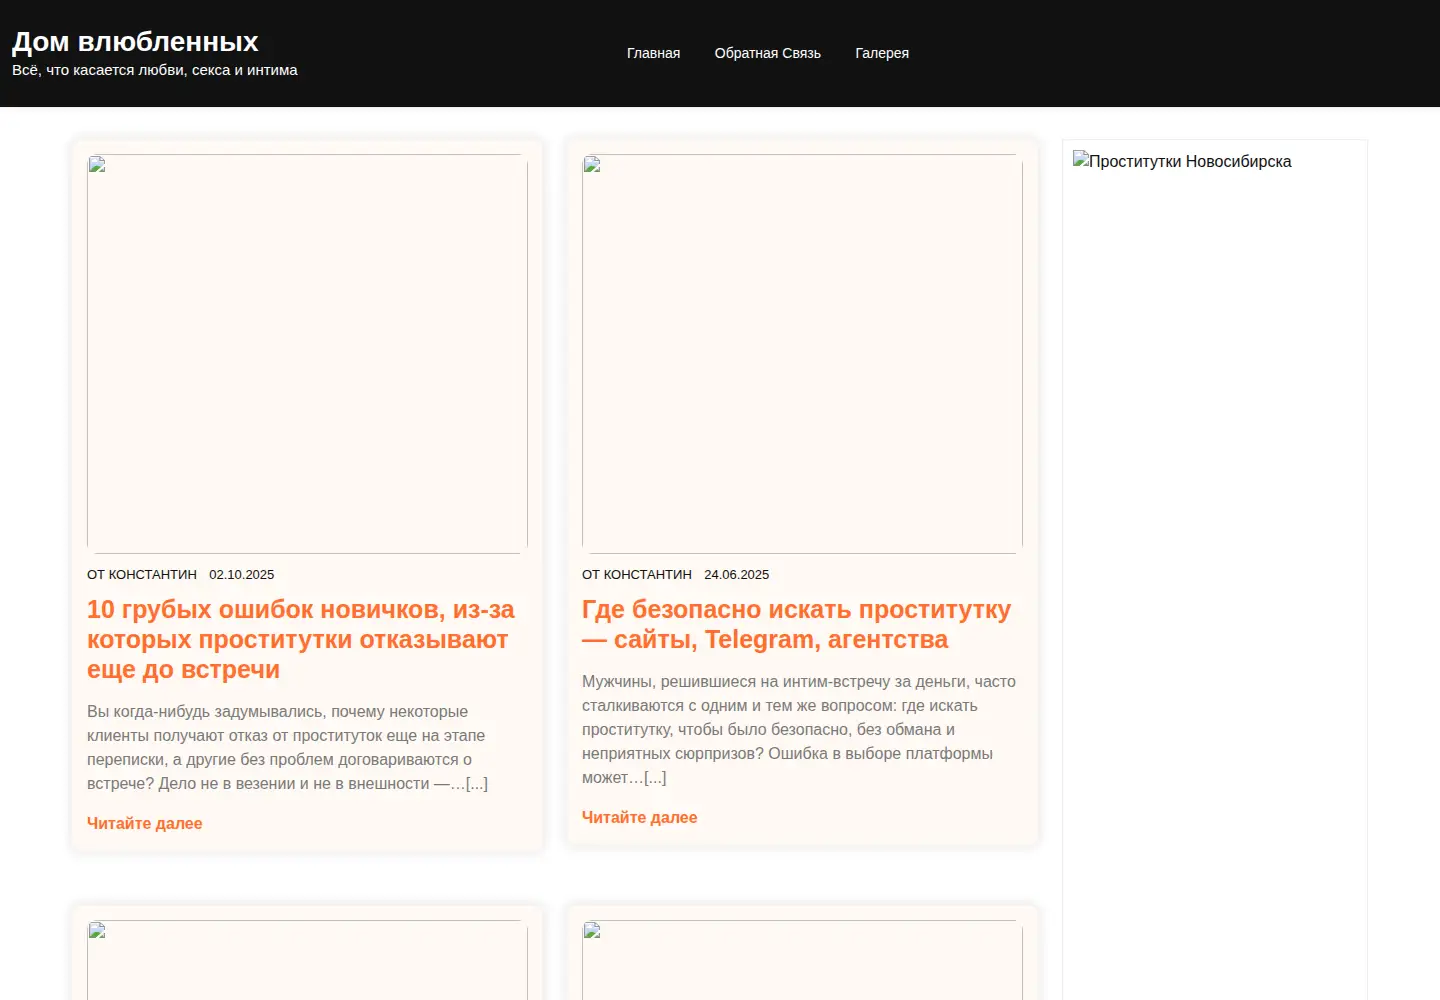The image size is (1440, 1000).
Task: Open the Главная menu item
Action: 653,53
